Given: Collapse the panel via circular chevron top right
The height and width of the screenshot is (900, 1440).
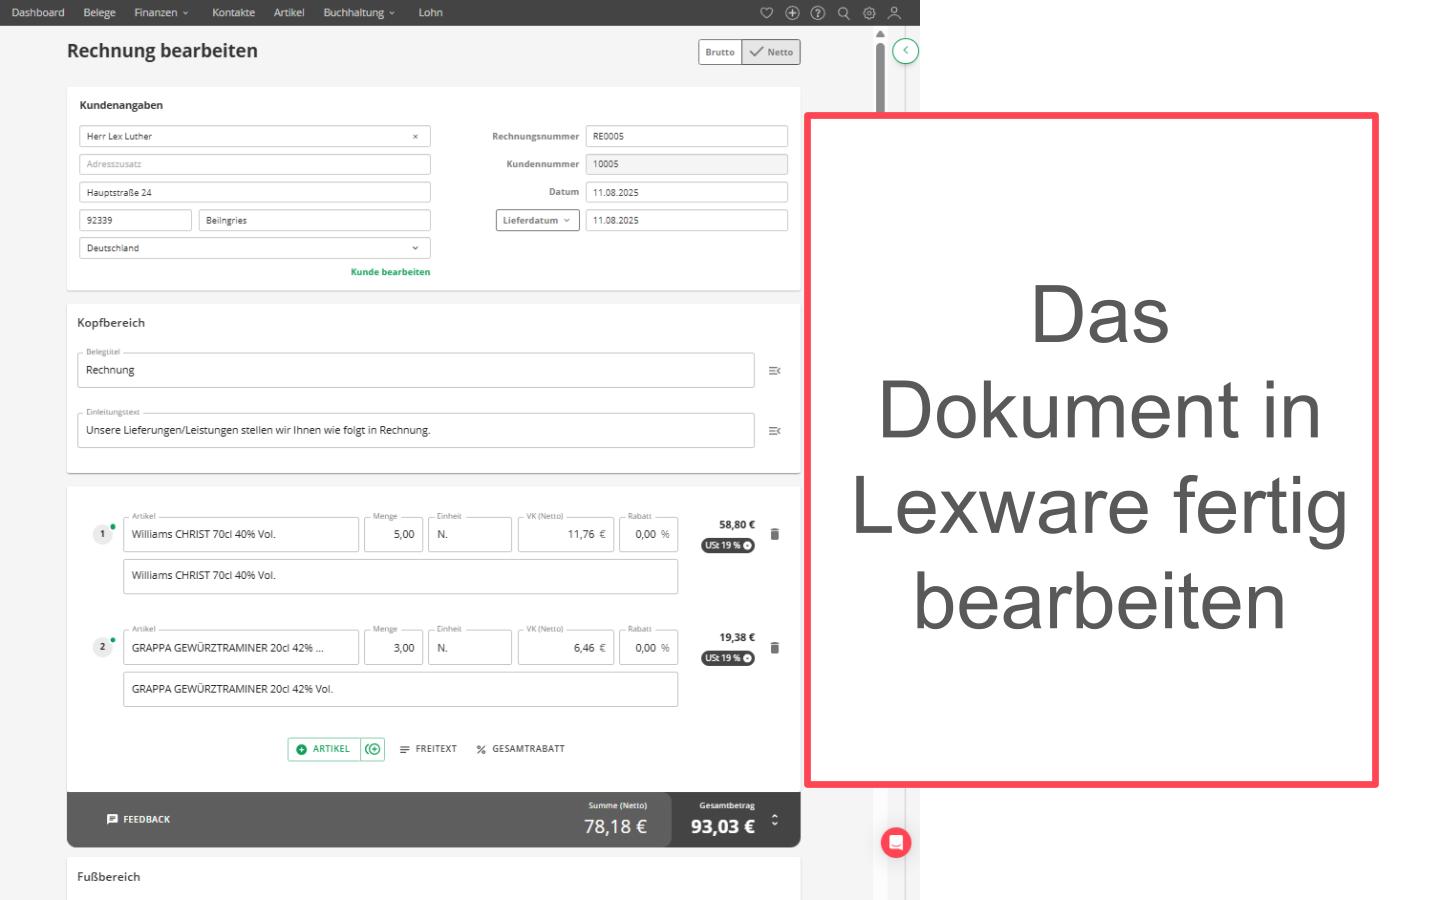Looking at the screenshot, I should [x=907, y=51].
